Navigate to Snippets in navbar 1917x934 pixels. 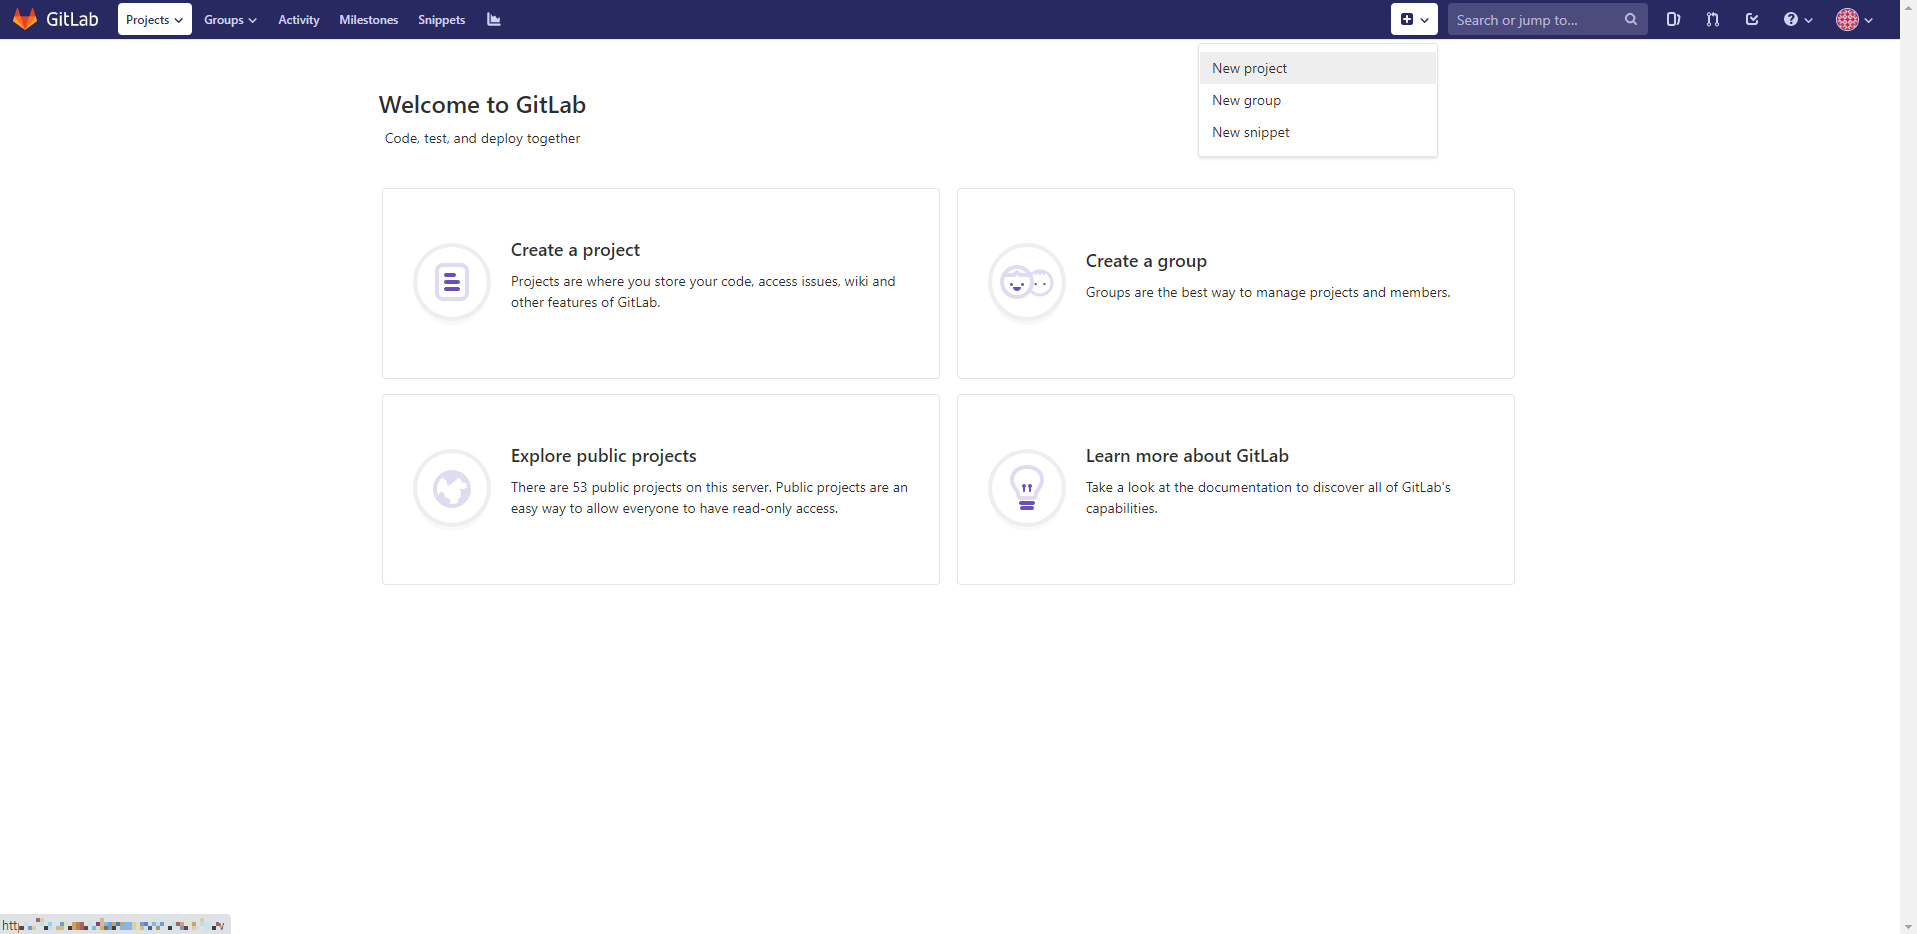click(441, 19)
